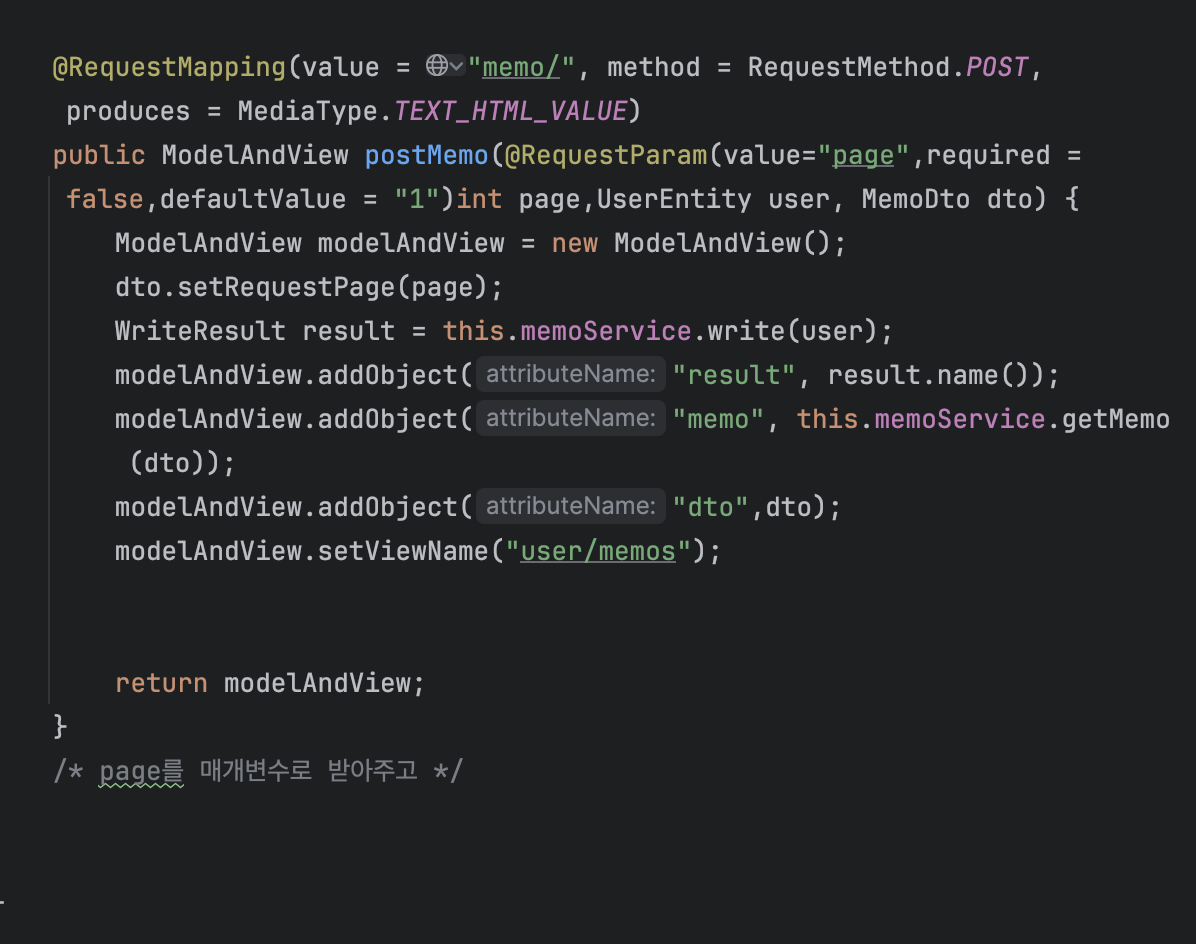Click the Korean comment about page parameter
This screenshot has width=1196, height=944.
point(258,771)
